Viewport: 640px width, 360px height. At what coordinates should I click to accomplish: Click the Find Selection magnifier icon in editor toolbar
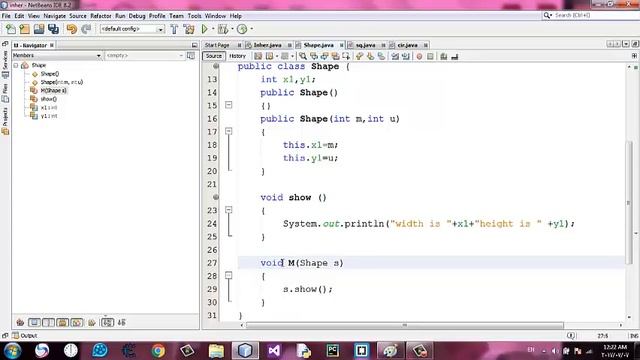(x=303, y=56)
